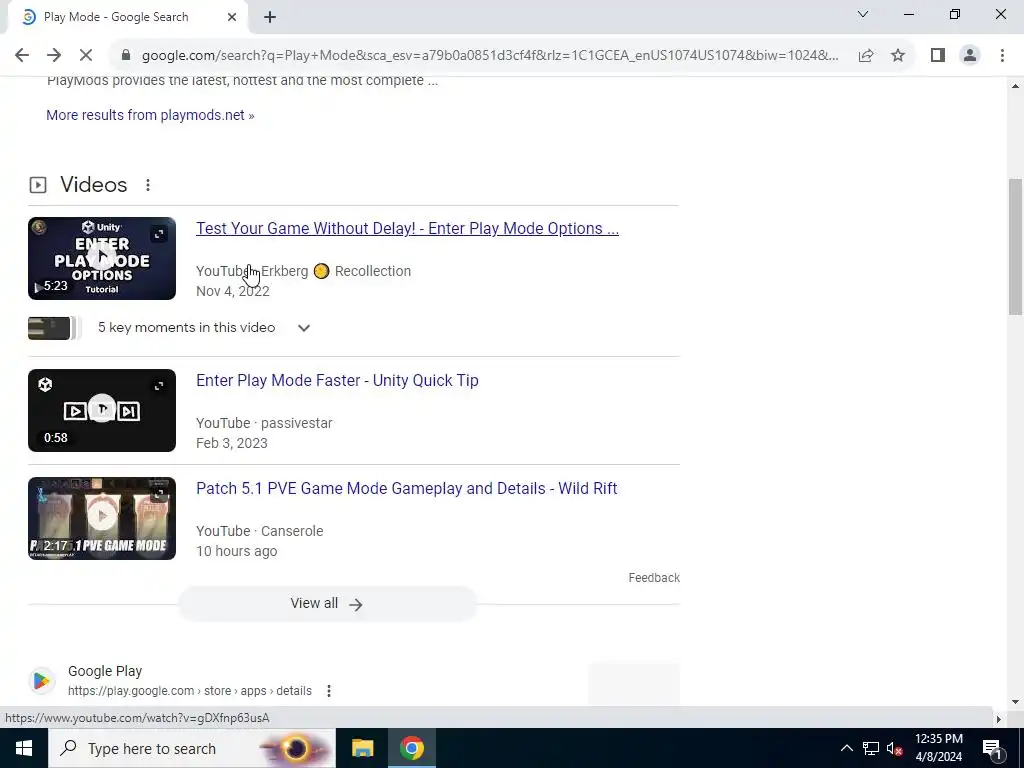Click the scrollbar up arrow

[x=1014, y=86]
